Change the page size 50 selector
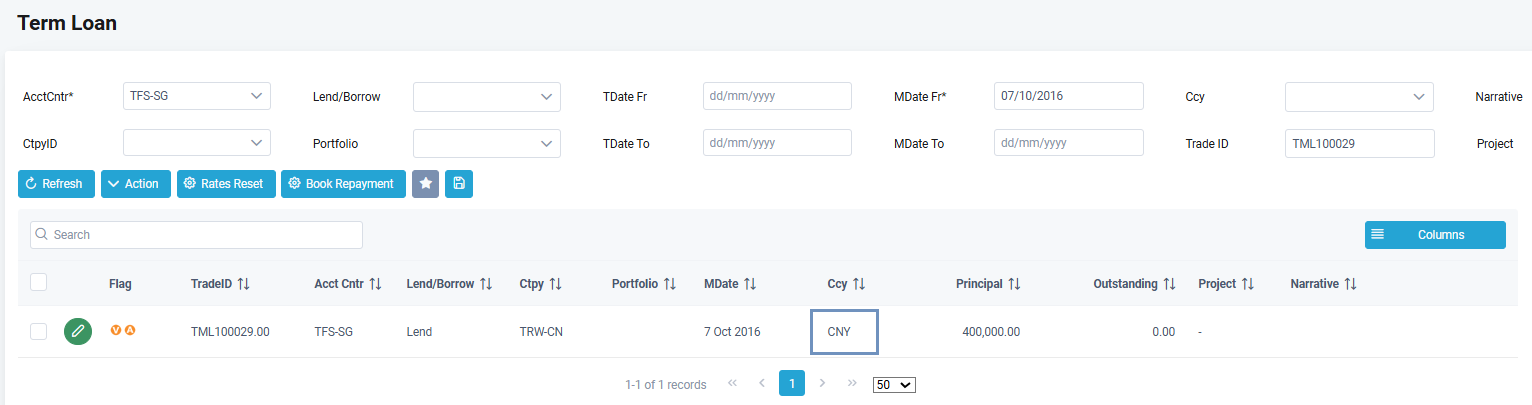 (x=894, y=384)
